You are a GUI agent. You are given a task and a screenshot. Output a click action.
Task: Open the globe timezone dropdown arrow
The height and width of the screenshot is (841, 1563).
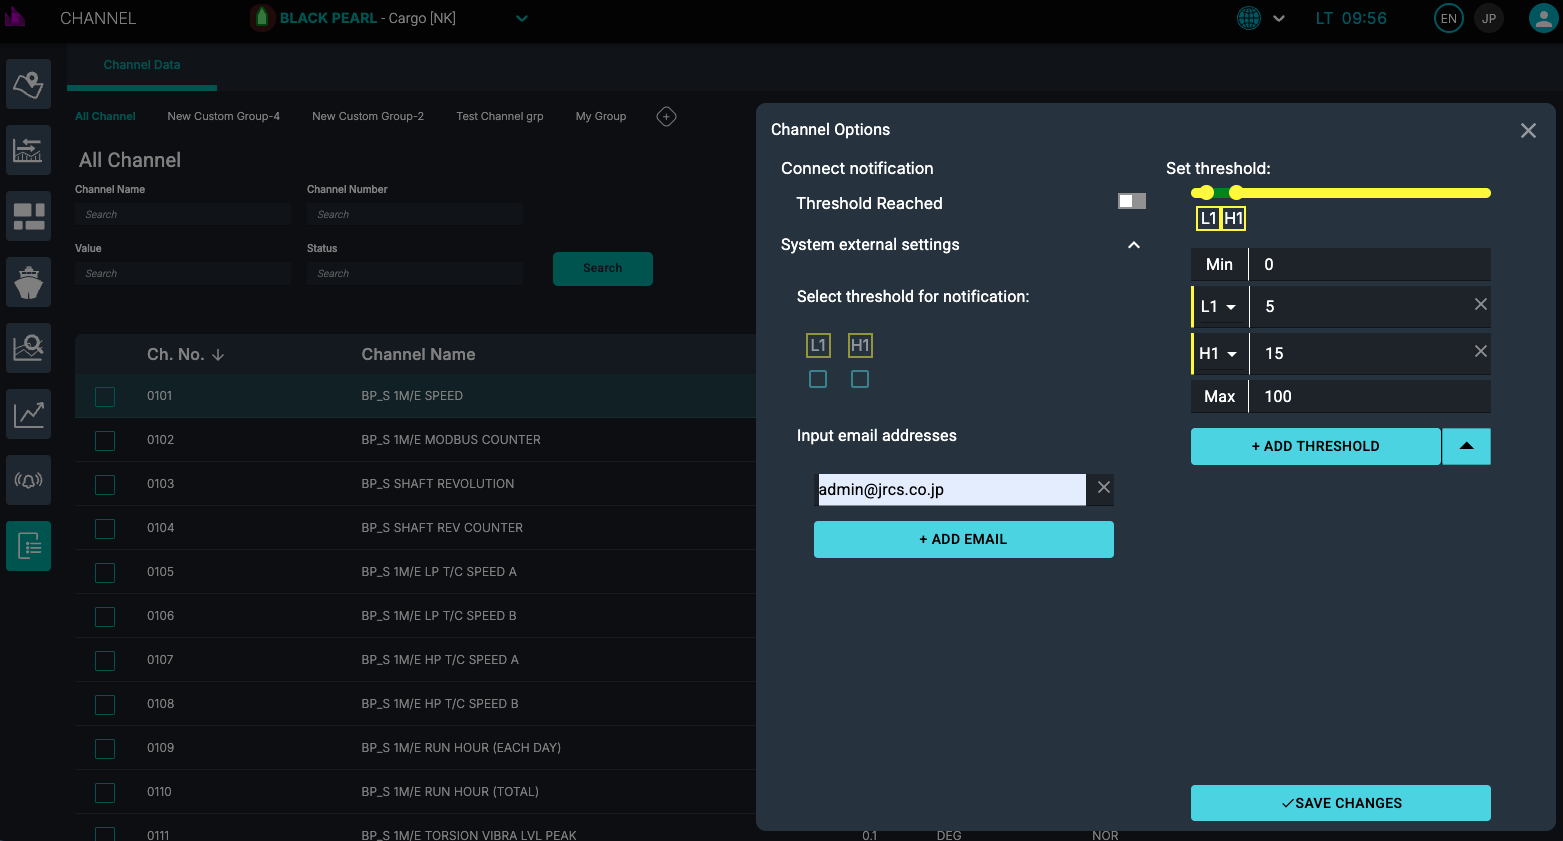point(1279,19)
